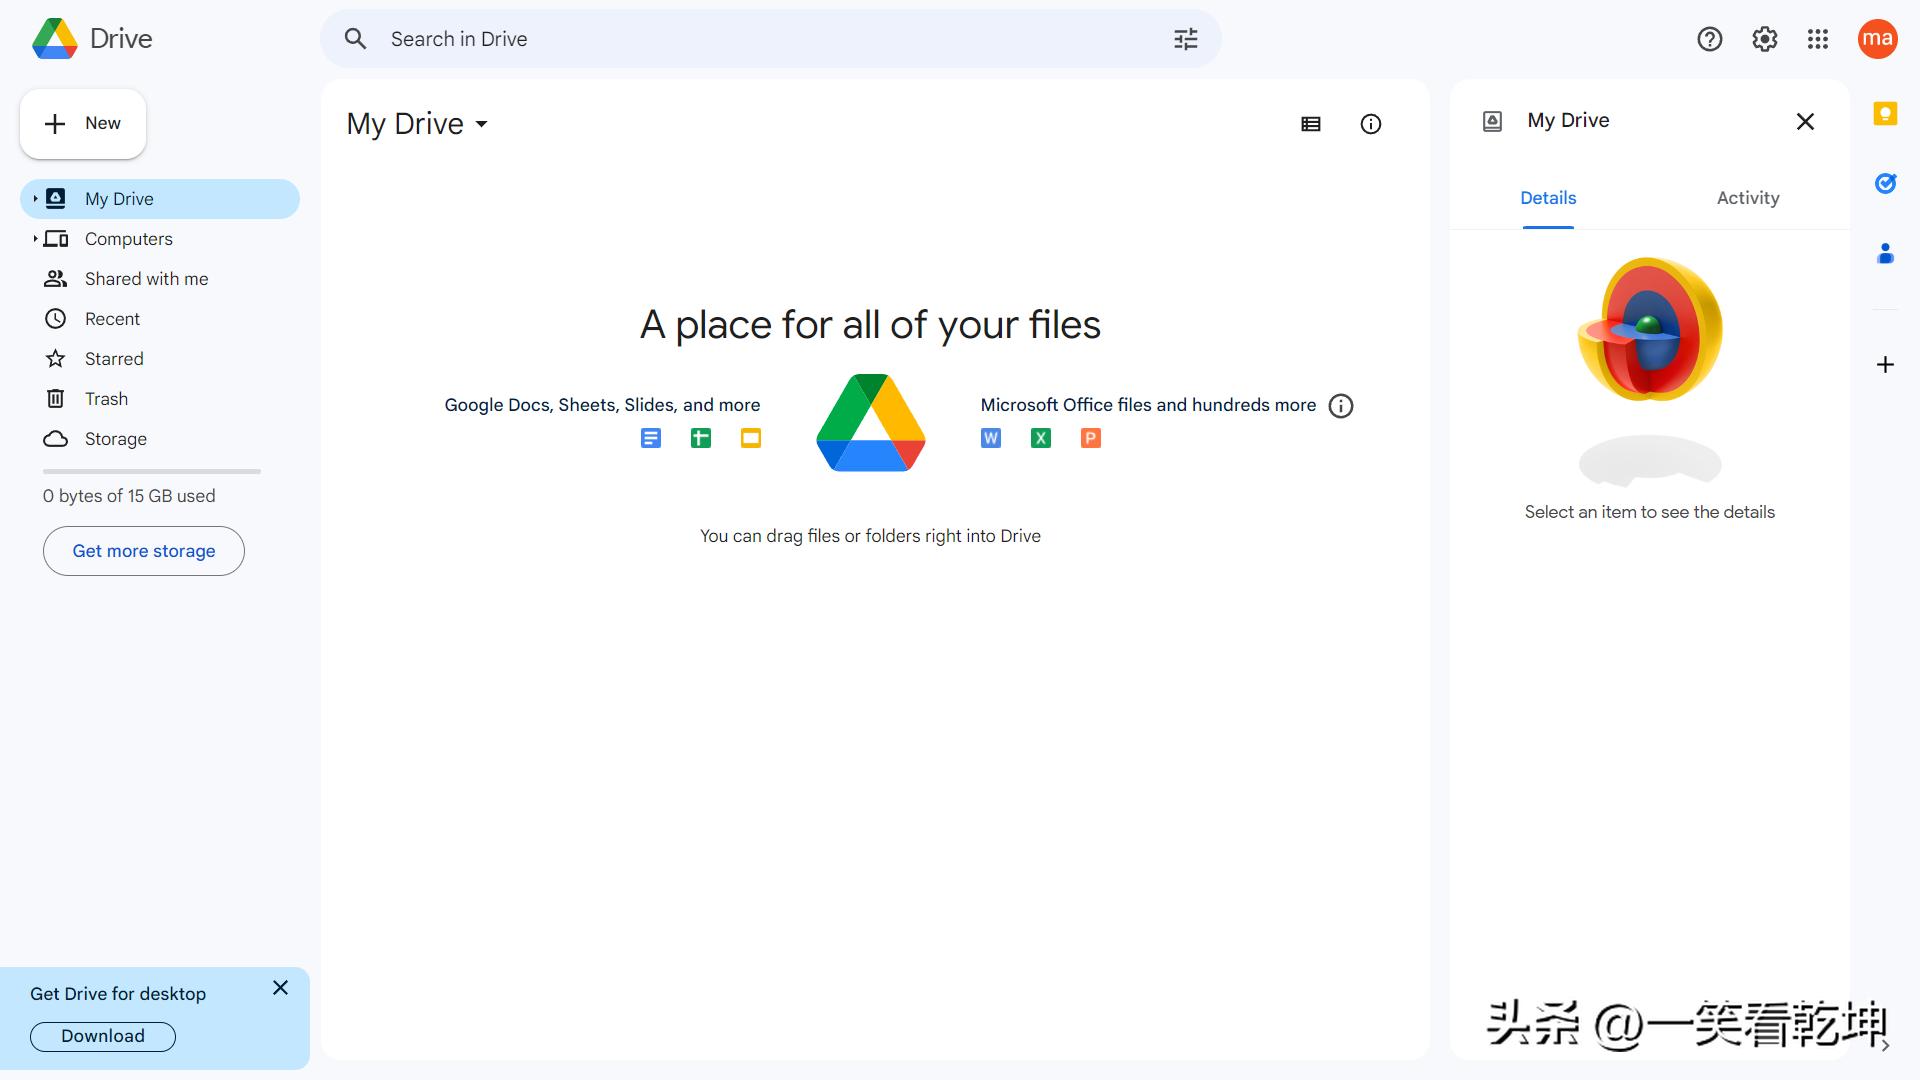Image resolution: width=1920 pixels, height=1080 pixels.
Task: Expand the Computers tree arrow
Action: pyautogui.click(x=35, y=239)
